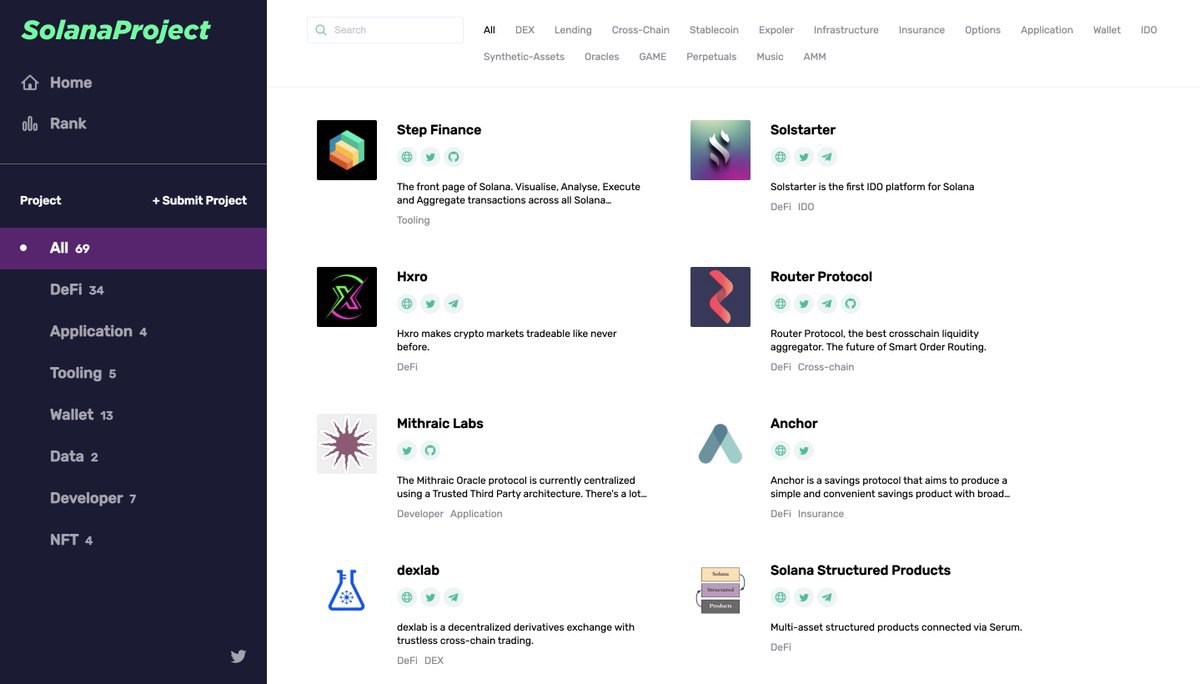Select the Oracles category filter
Viewport: 1200px width, 684px height.
tap(602, 57)
